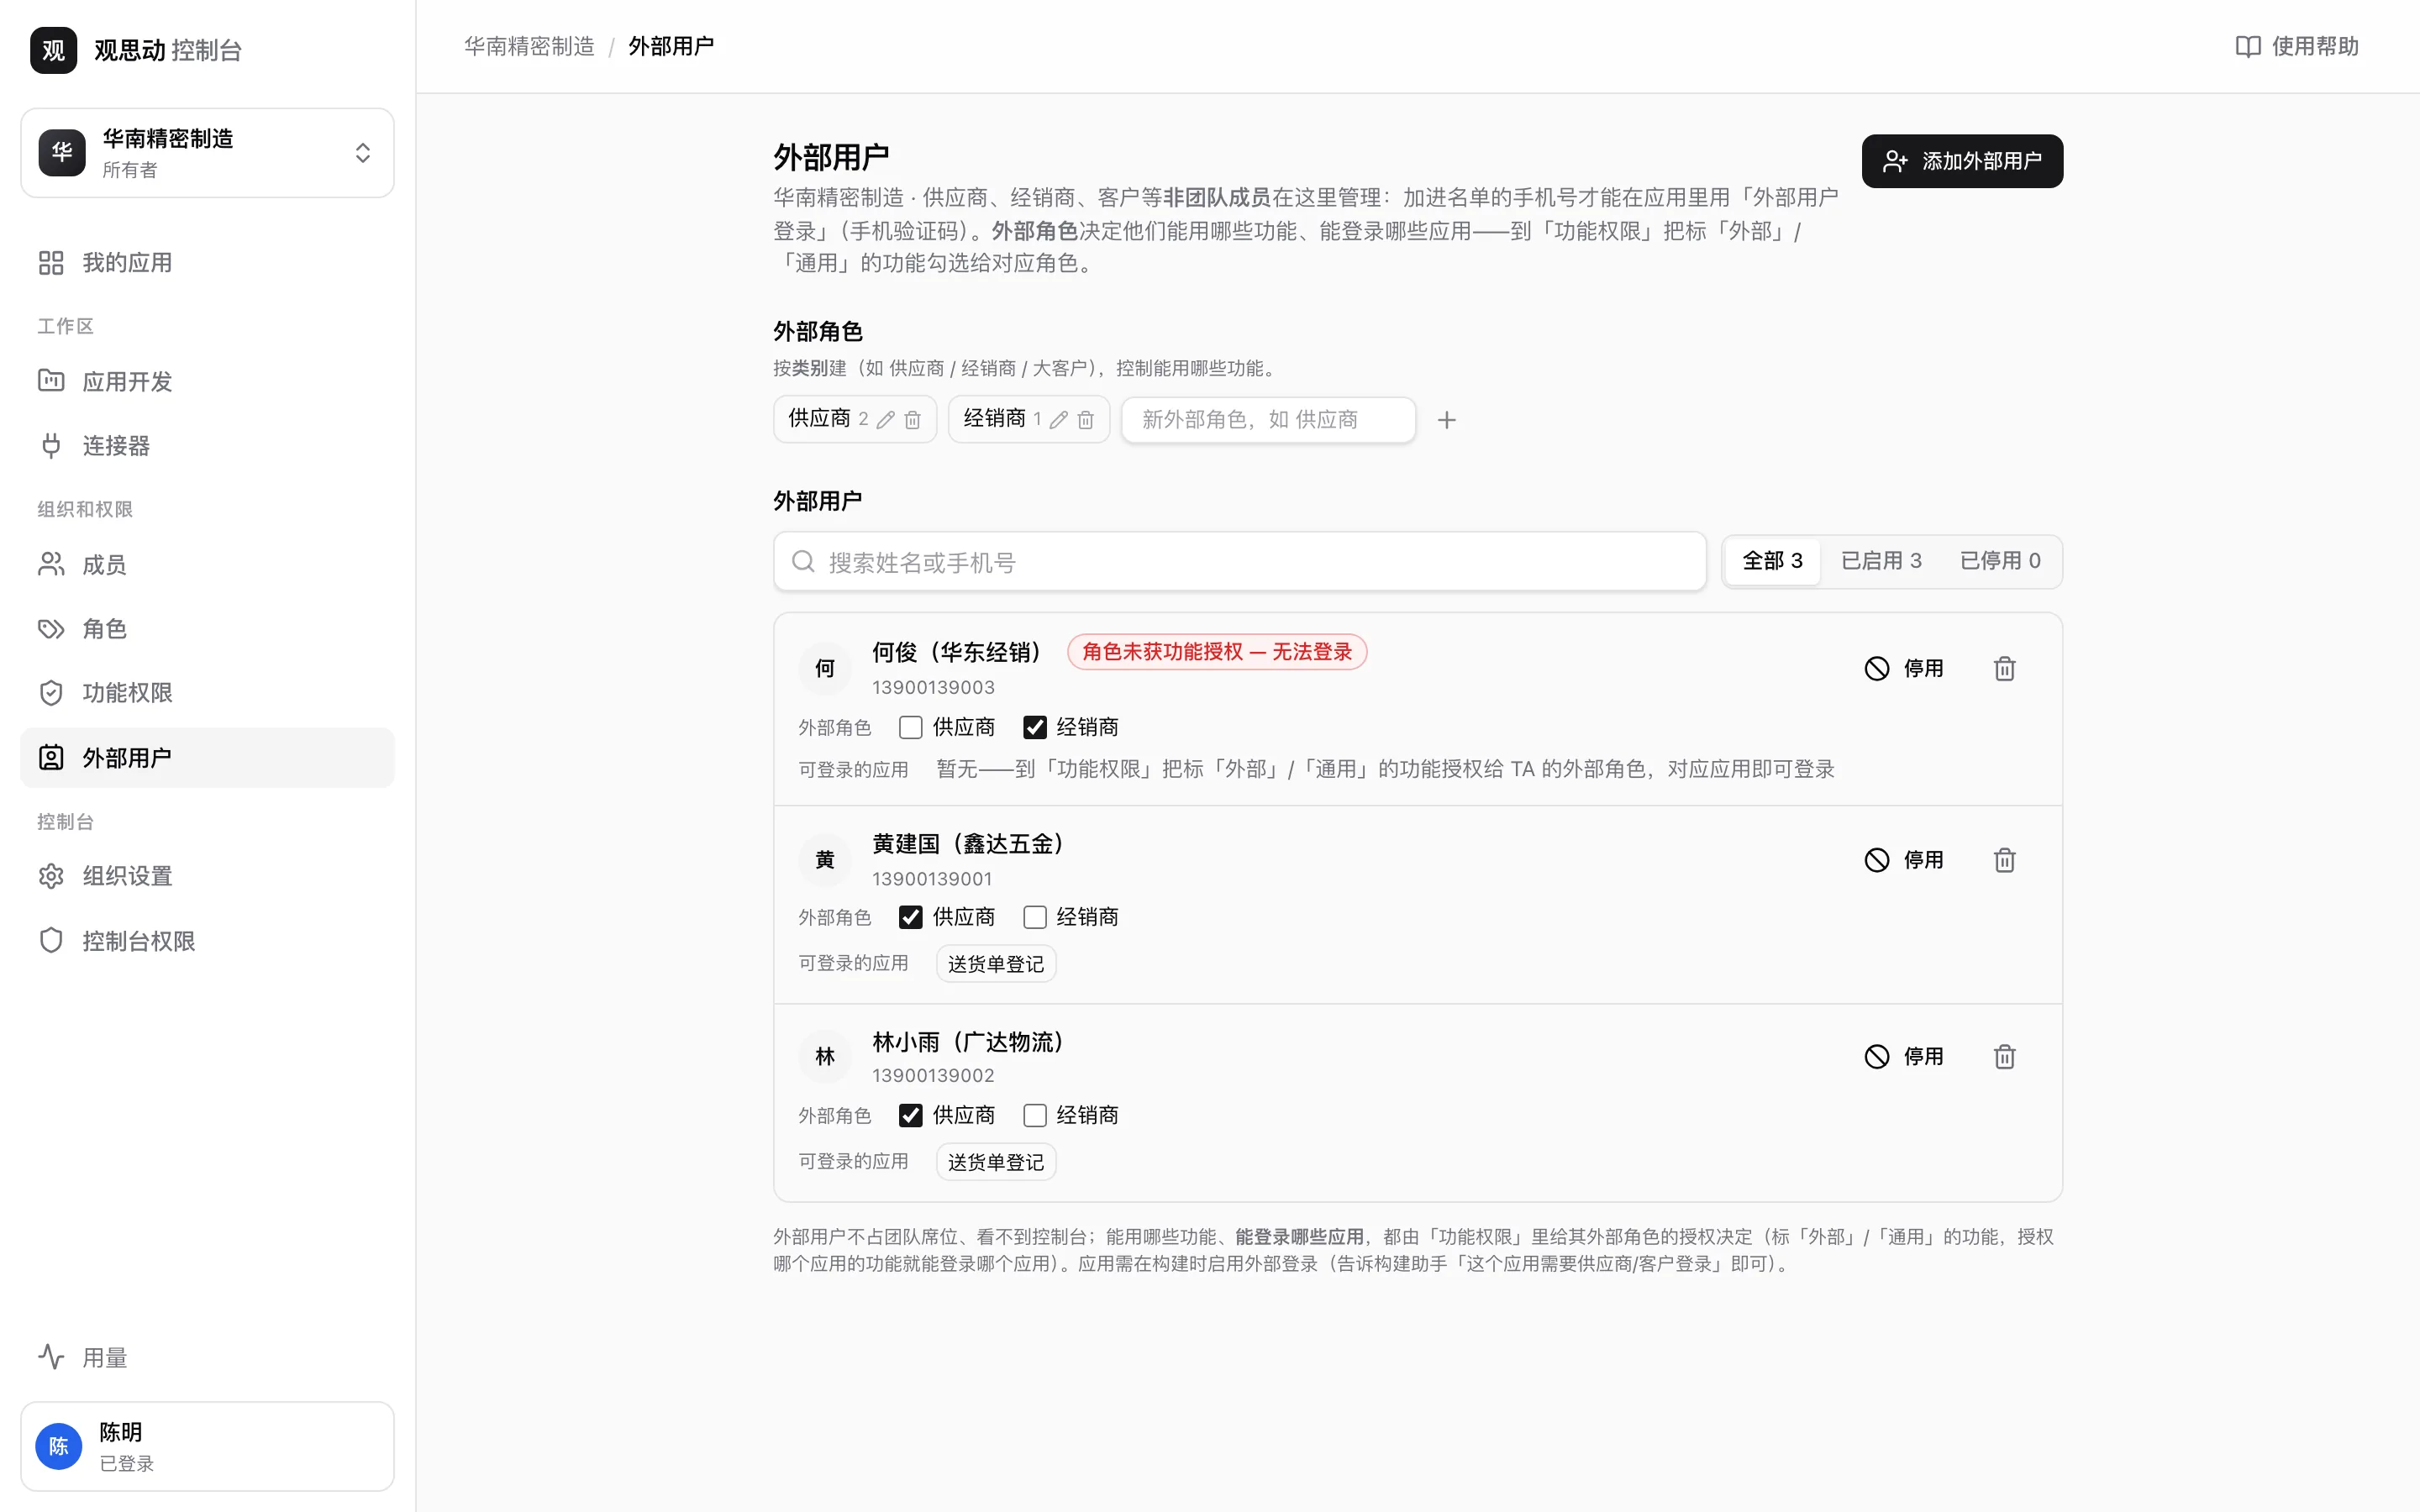Image resolution: width=2420 pixels, height=1512 pixels.
Task: Open 我的应用 in the sidebar
Action: pyautogui.click(x=207, y=263)
